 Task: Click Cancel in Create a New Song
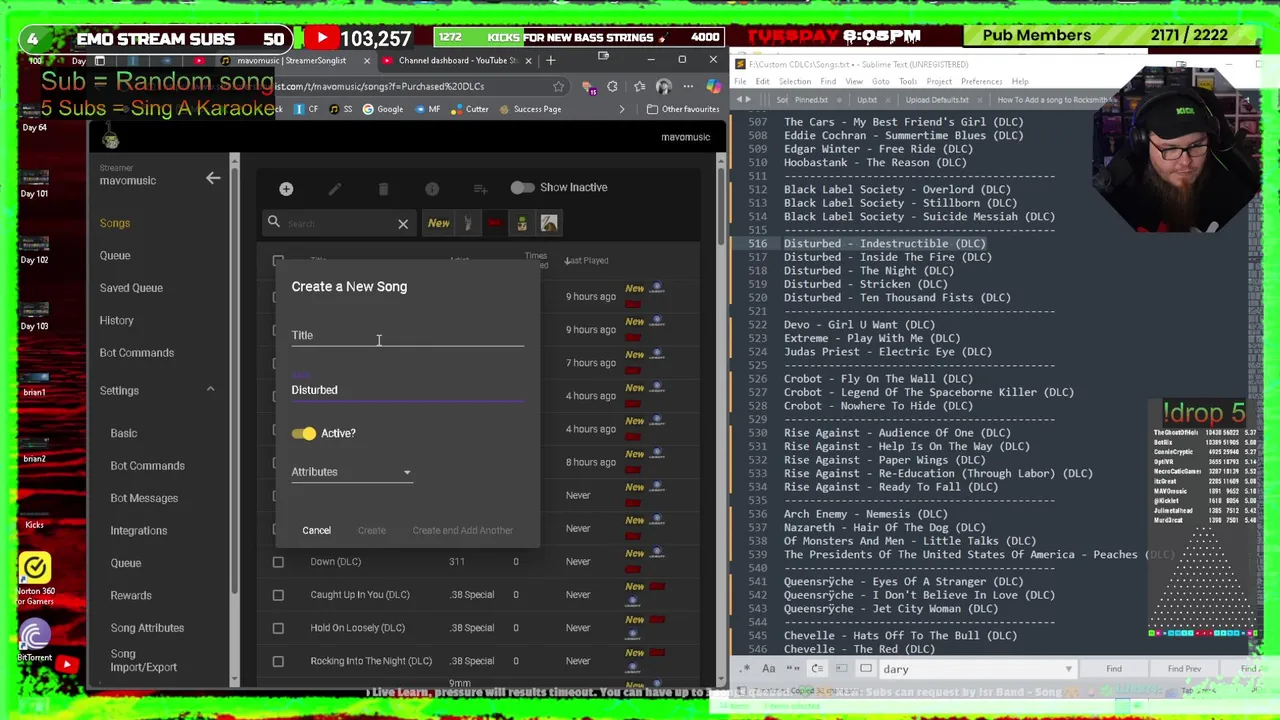[x=316, y=531]
